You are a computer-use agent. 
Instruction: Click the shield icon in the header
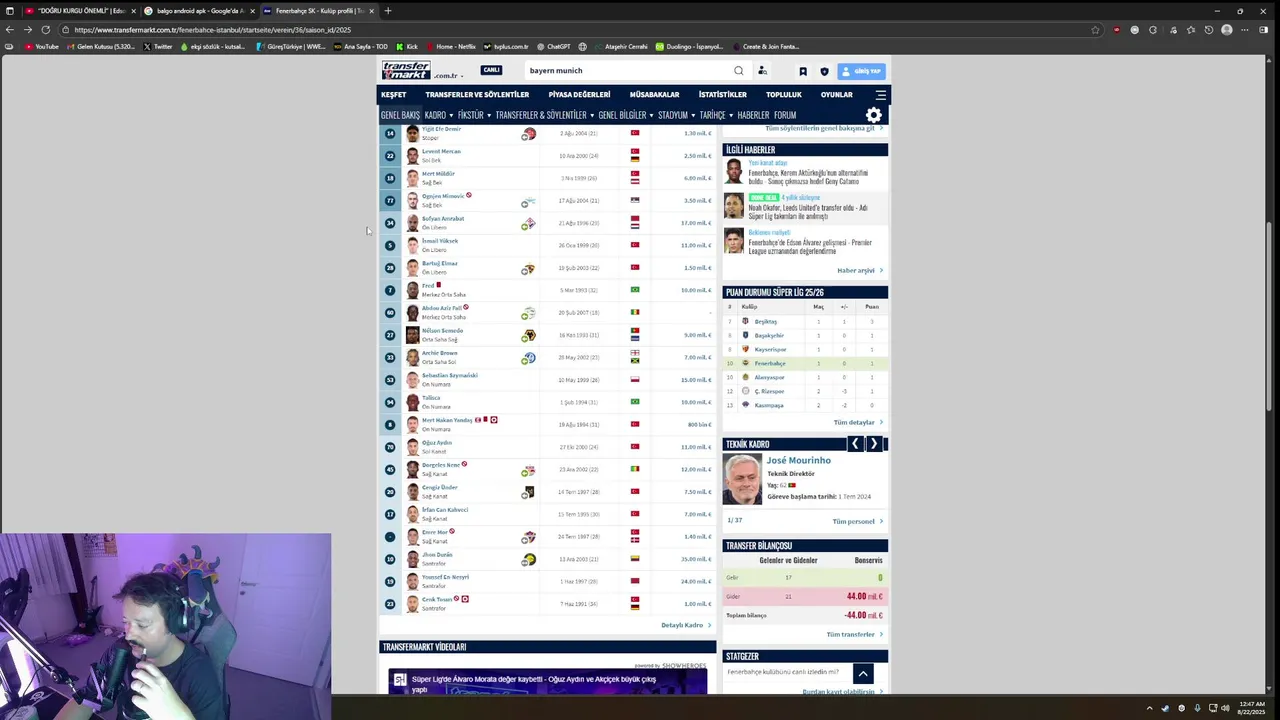point(824,72)
